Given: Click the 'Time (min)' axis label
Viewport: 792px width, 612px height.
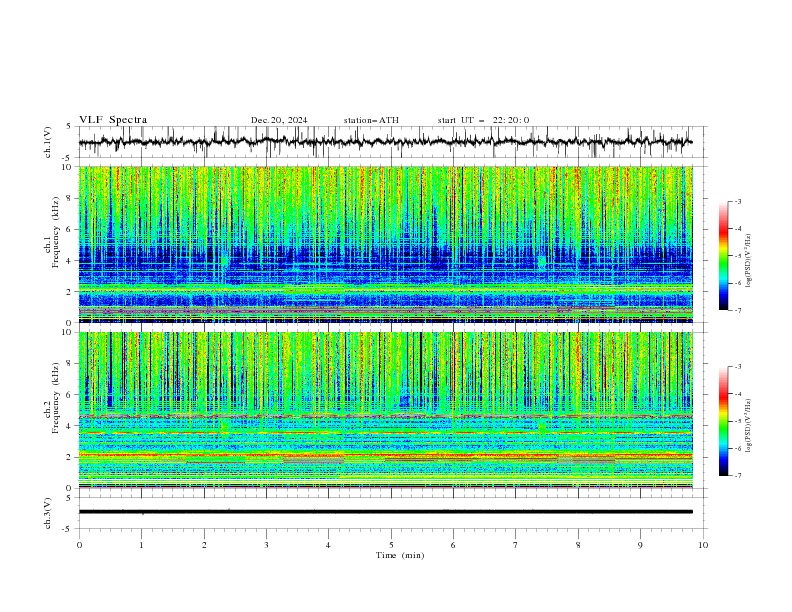Looking at the screenshot, I should coord(400,555).
